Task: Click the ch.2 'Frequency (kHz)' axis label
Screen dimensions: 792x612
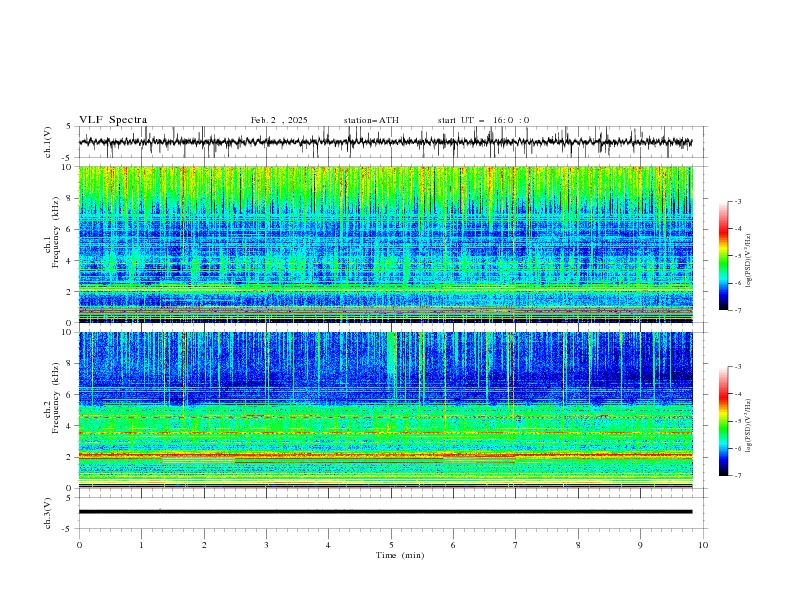Action: tap(56, 398)
